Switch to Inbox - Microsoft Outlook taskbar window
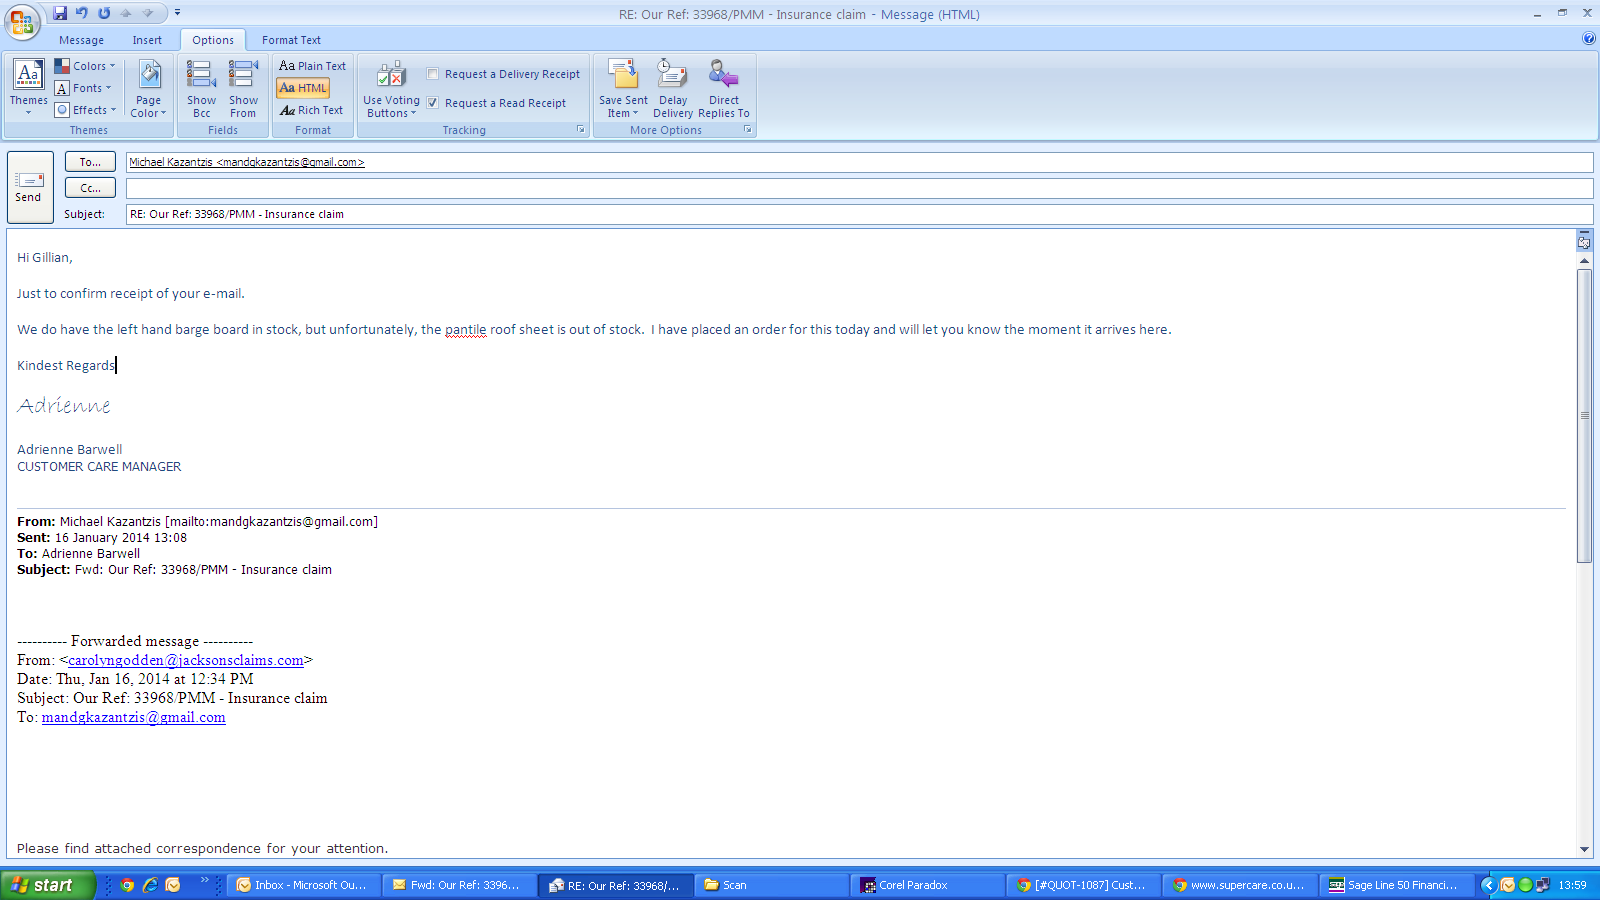Viewport: 1600px width, 900px height. [303, 885]
